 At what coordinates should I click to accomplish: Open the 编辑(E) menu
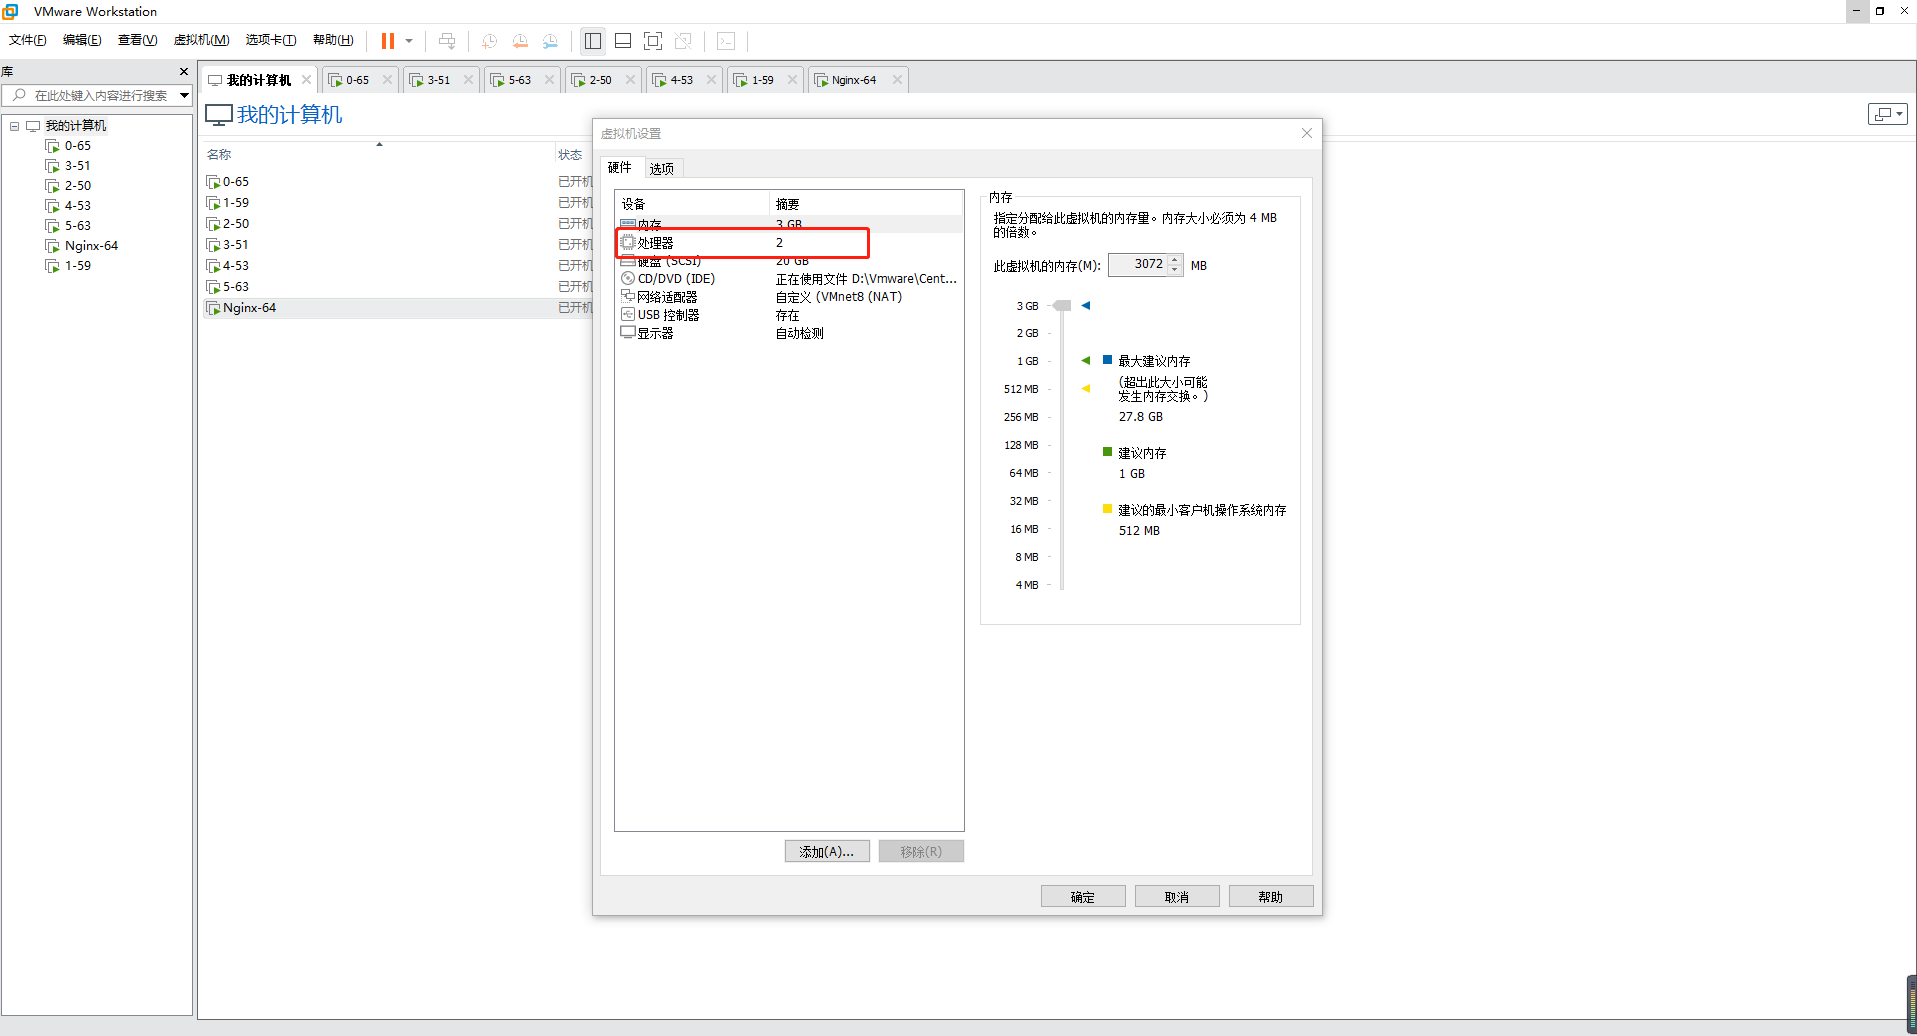[x=82, y=40]
